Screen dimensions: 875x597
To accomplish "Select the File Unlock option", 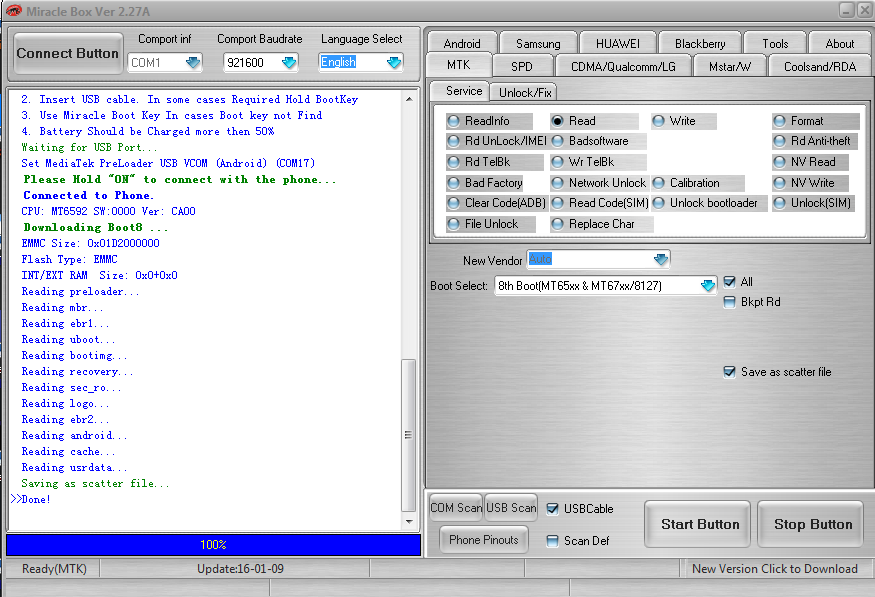I will coord(453,224).
